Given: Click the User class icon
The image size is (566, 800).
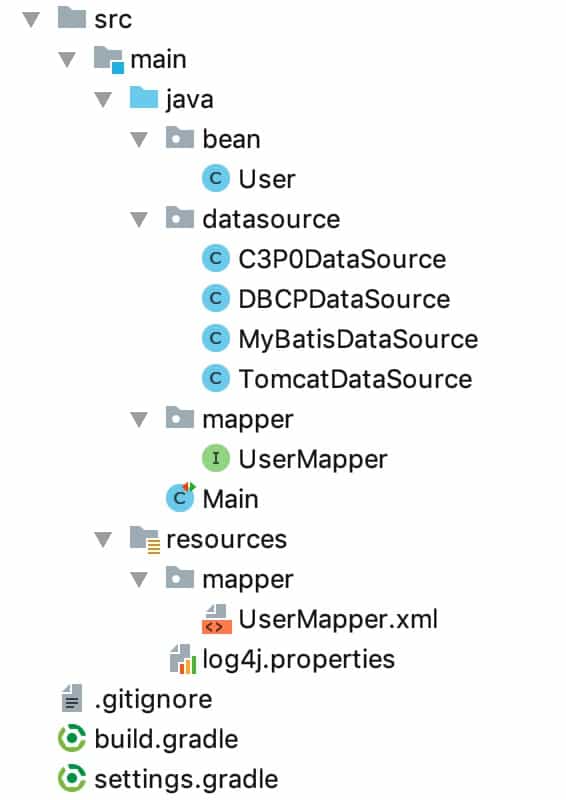Looking at the screenshot, I should click(216, 179).
